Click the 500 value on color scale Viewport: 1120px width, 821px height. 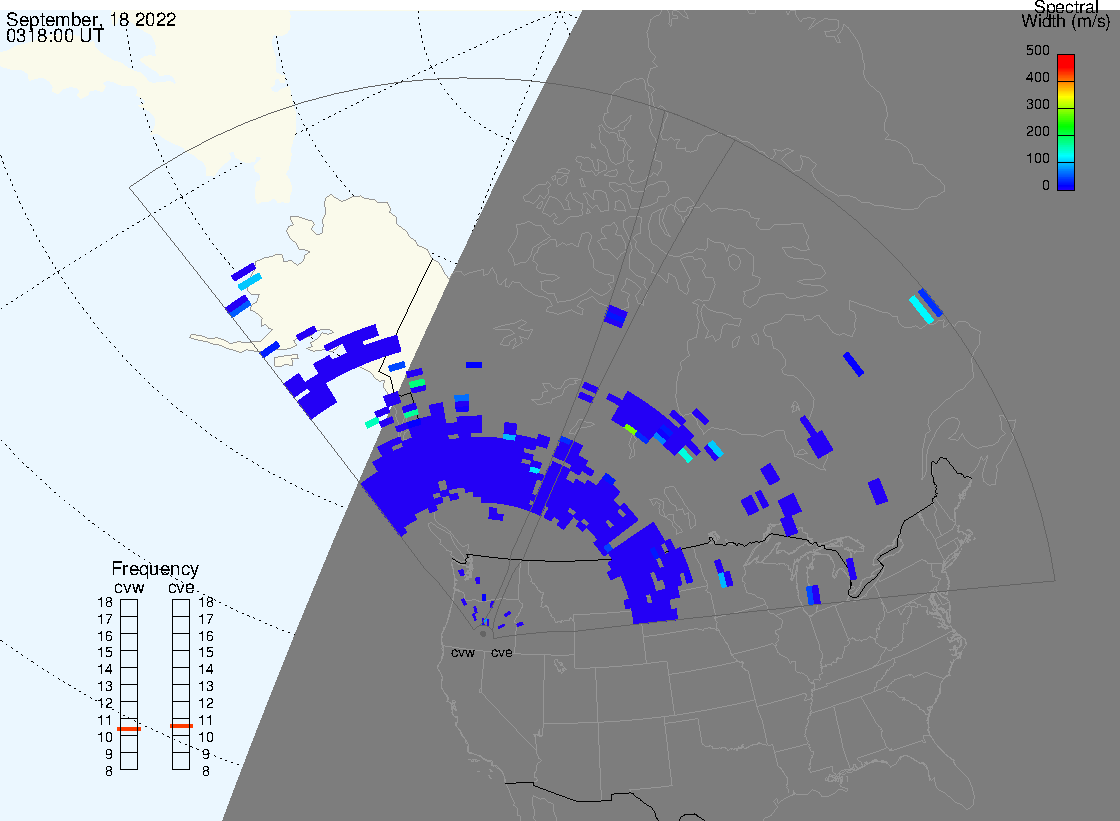pos(1038,51)
